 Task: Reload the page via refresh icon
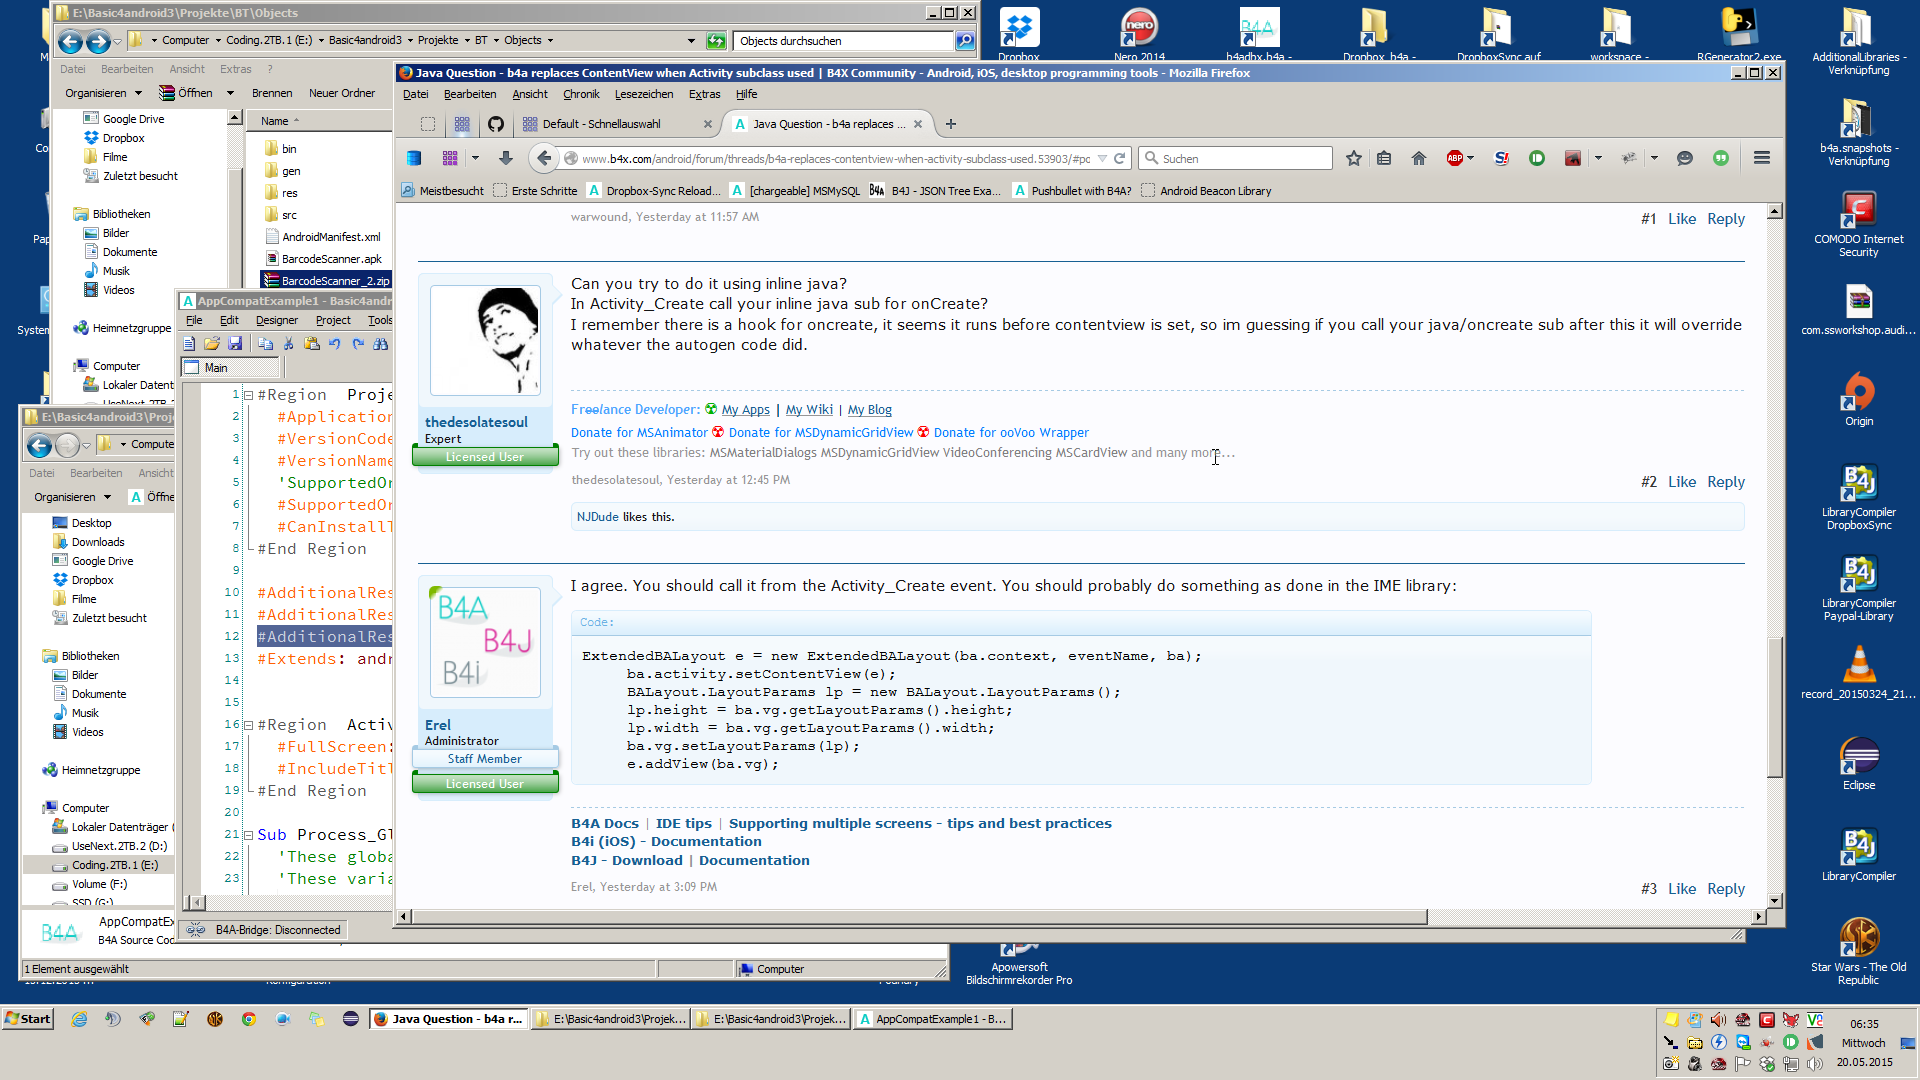pos(1120,158)
